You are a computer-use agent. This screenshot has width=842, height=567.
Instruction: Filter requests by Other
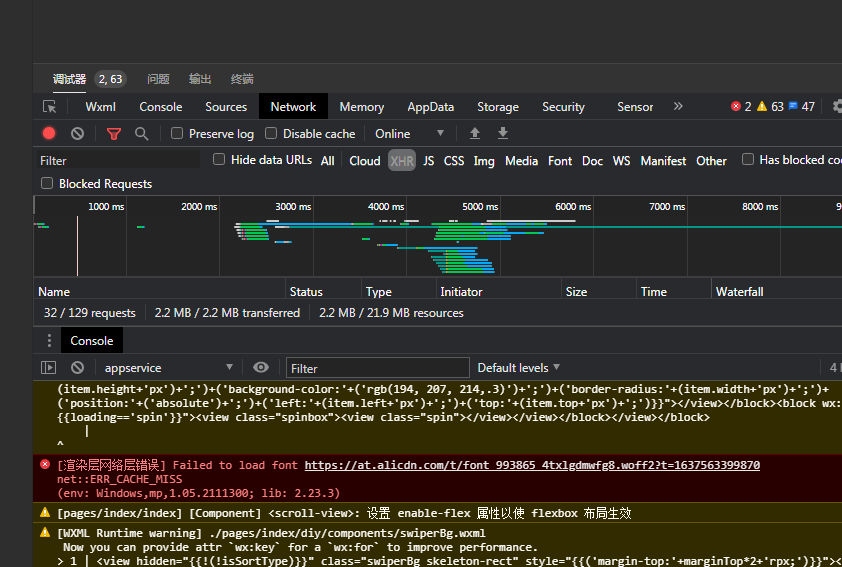coord(711,161)
